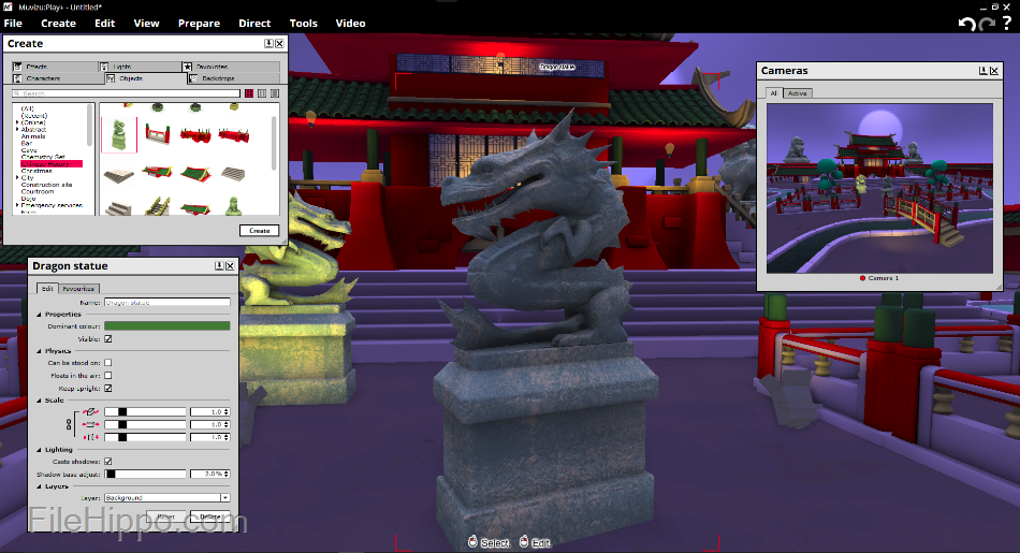1020x553 pixels.
Task: Toggle the Keep upright checkbox
Action: pyautogui.click(x=108, y=388)
